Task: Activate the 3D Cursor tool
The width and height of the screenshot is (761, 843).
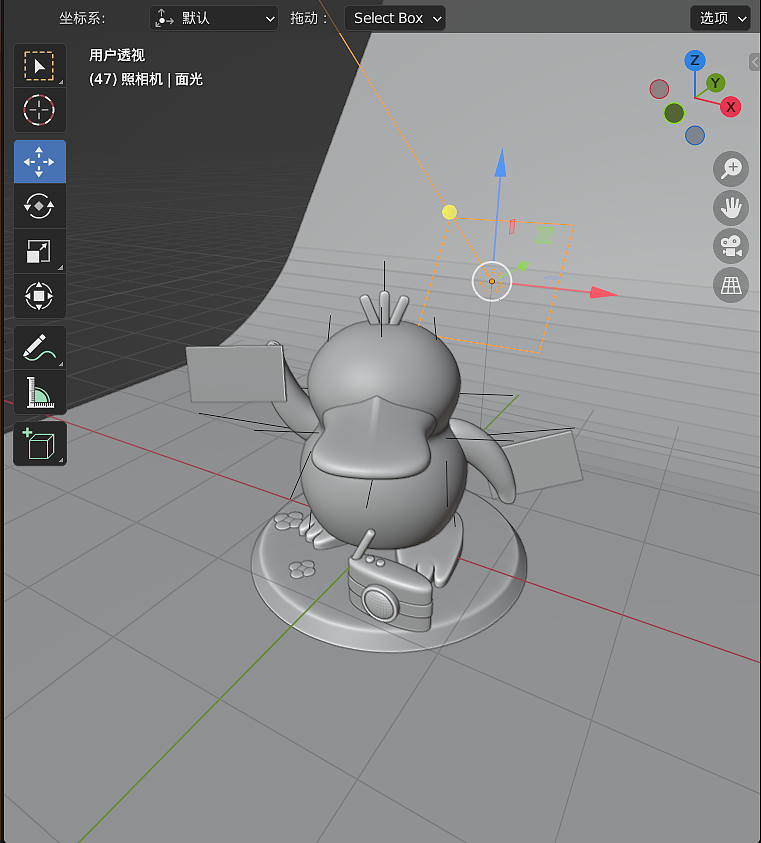Action: point(39,110)
